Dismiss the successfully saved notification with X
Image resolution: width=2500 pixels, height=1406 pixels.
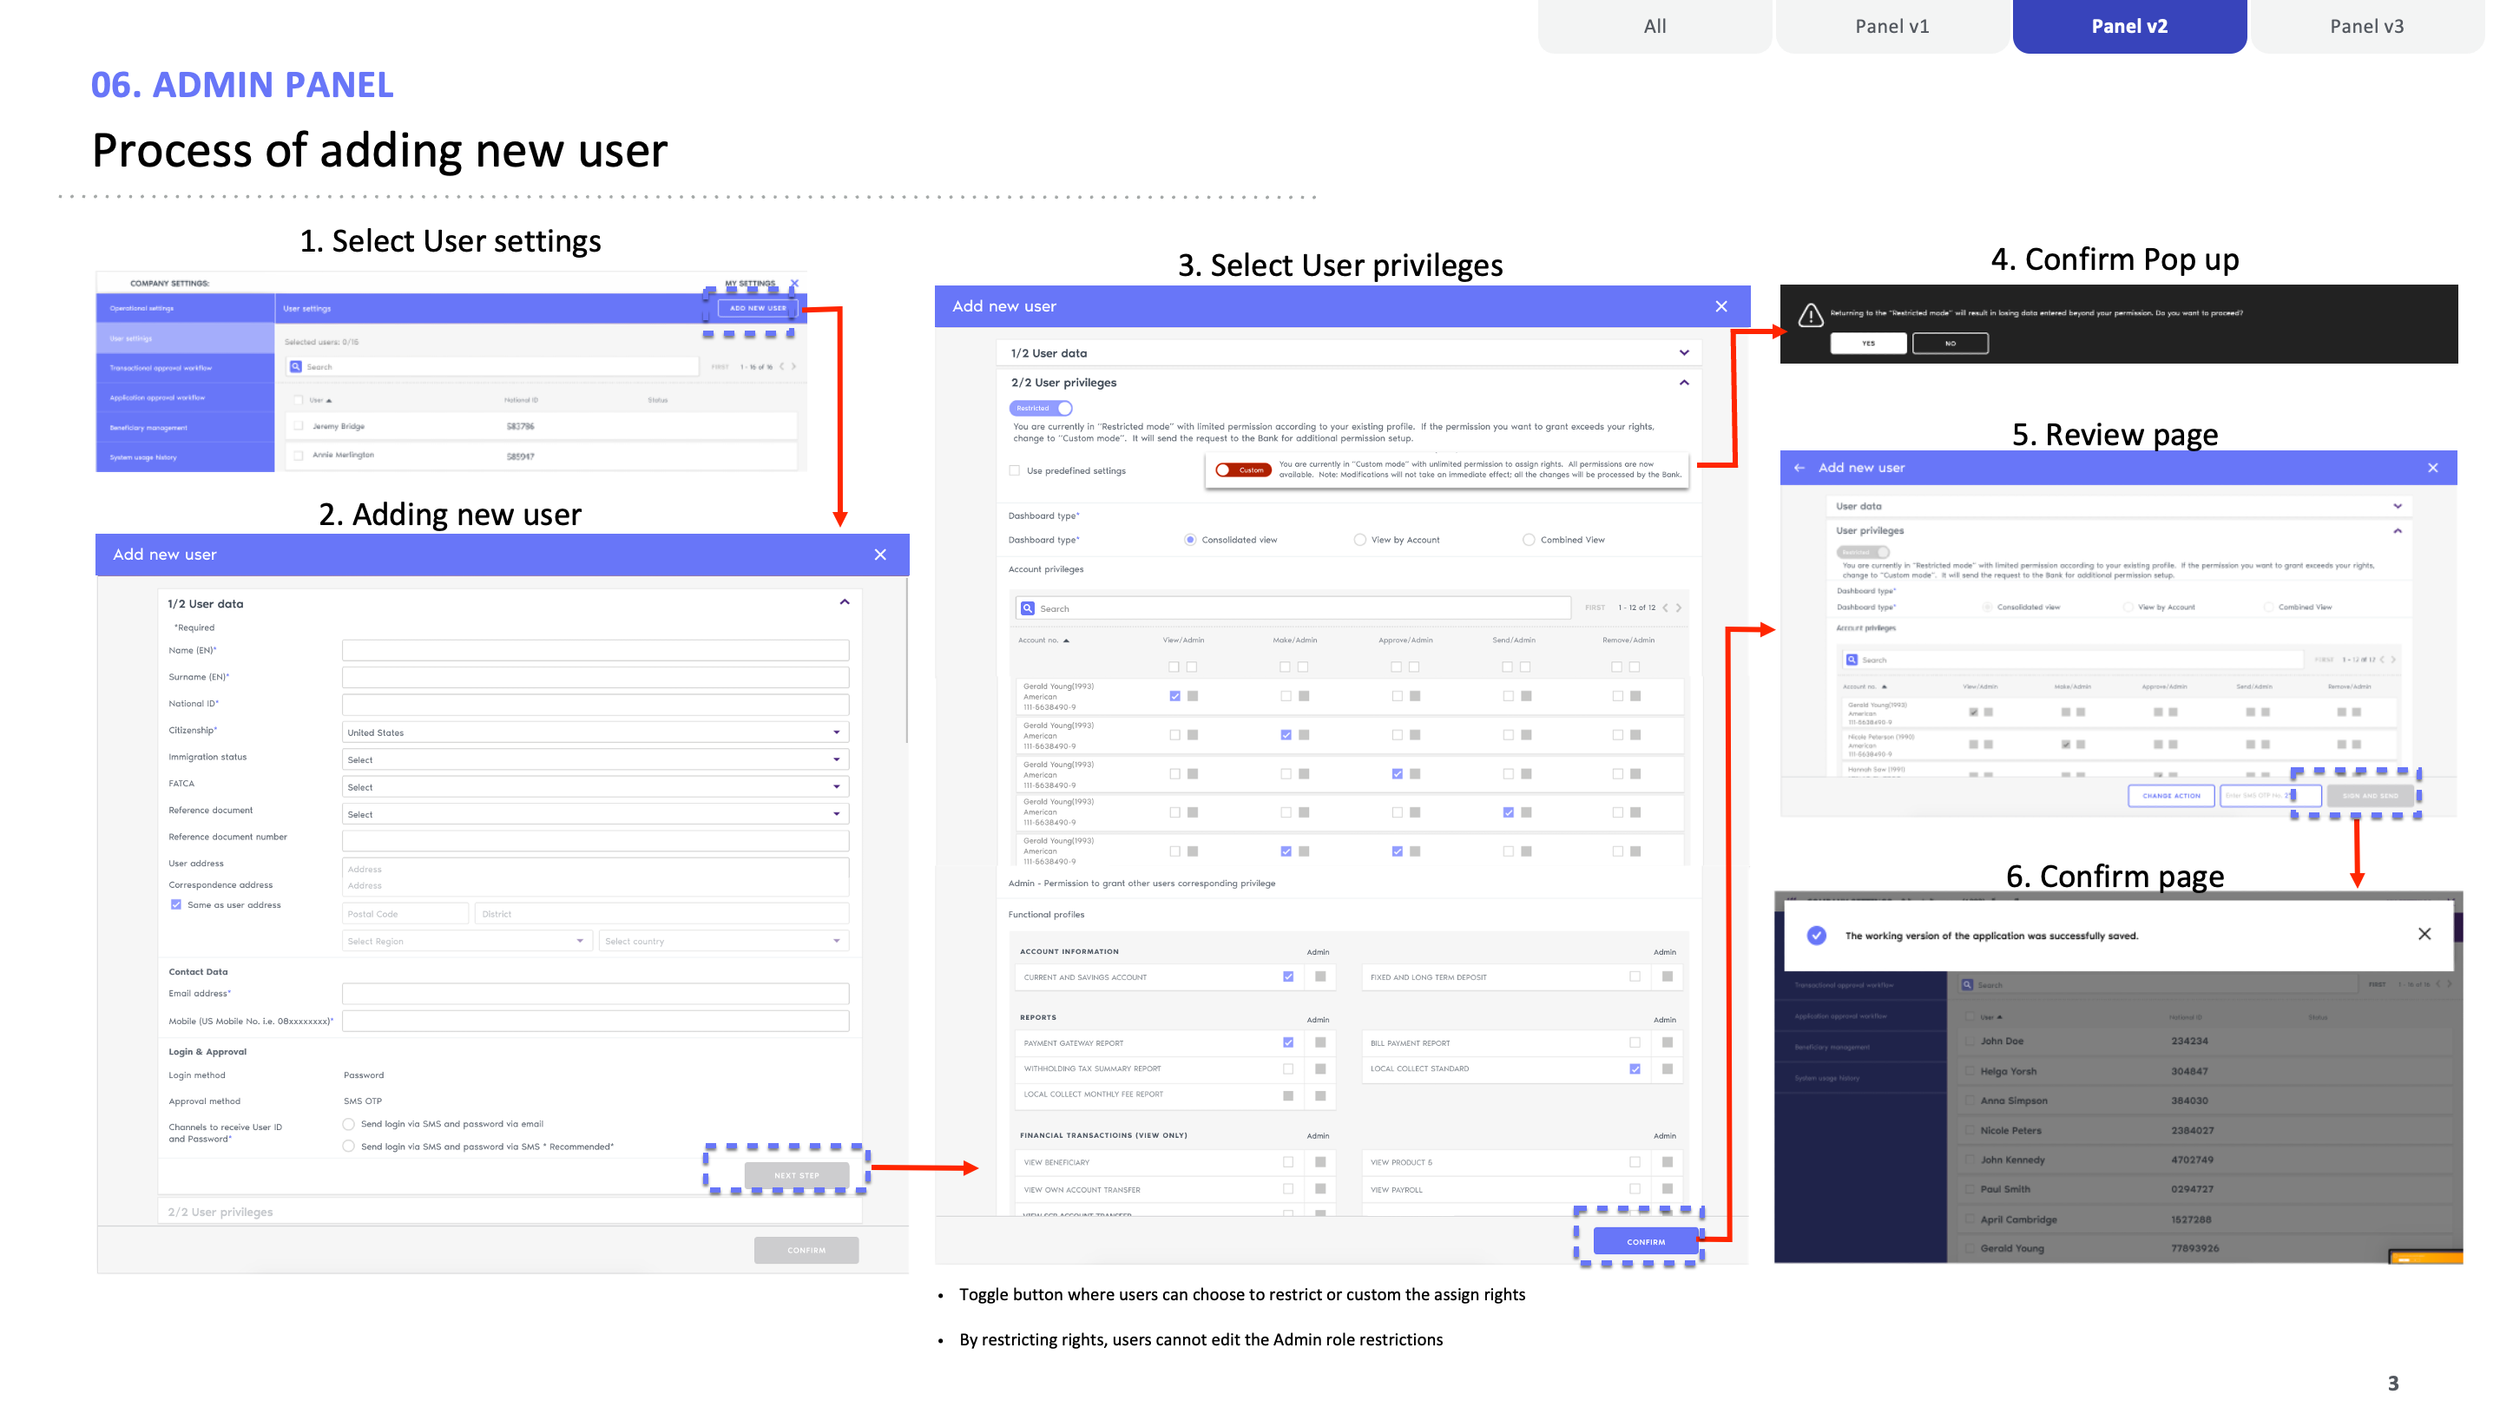coord(2424,934)
